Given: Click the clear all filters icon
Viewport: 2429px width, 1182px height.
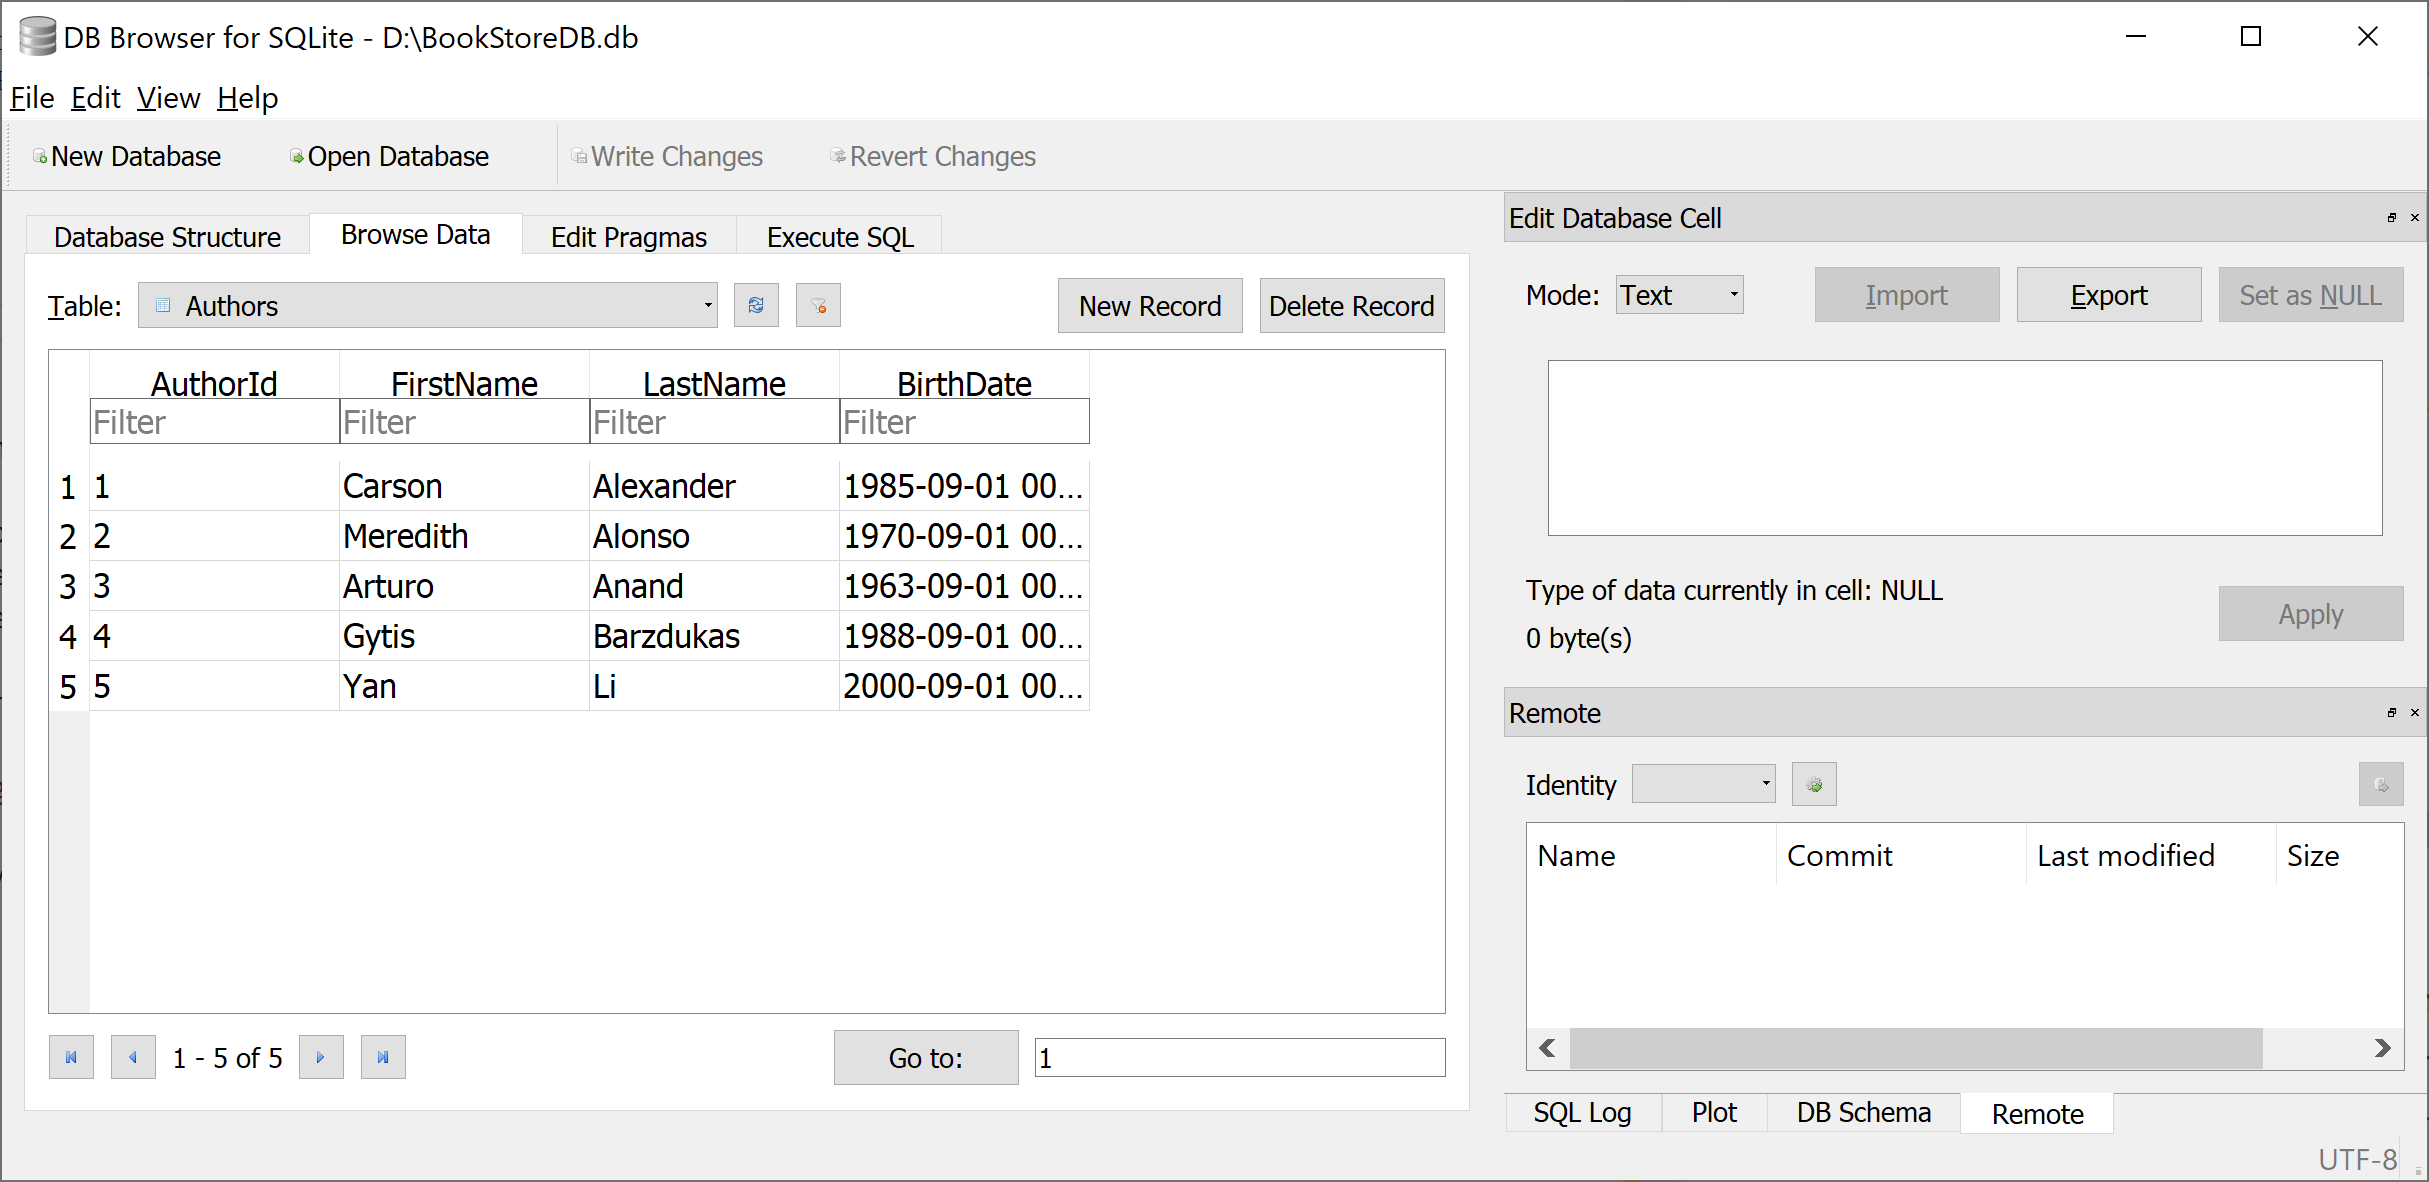Looking at the screenshot, I should tap(818, 305).
